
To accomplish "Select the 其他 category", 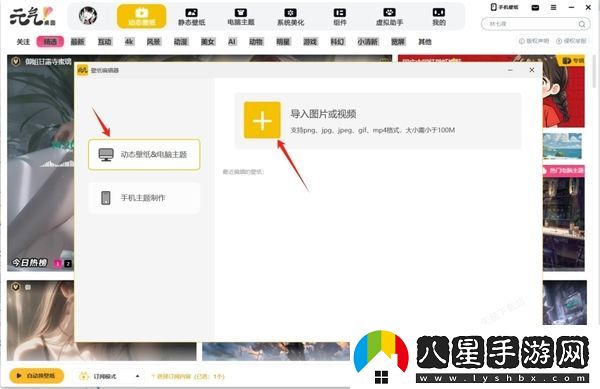I will point(425,42).
